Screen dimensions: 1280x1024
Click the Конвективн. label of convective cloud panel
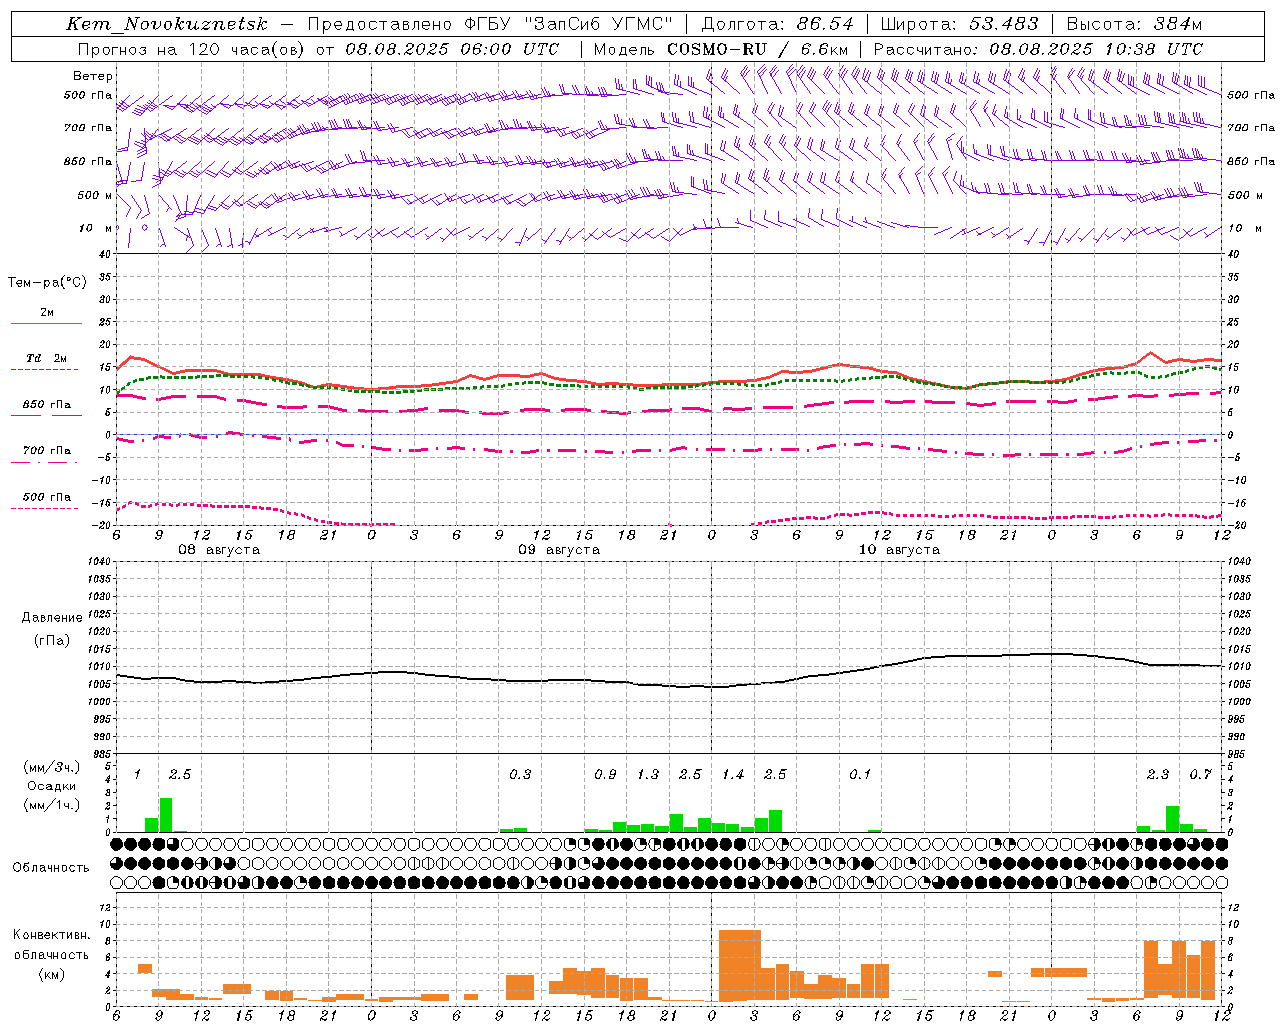[52, 935]
